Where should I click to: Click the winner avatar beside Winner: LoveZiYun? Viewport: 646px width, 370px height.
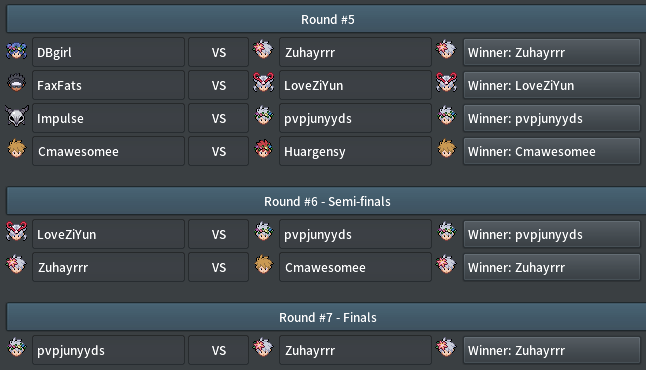tap(447, 83)
